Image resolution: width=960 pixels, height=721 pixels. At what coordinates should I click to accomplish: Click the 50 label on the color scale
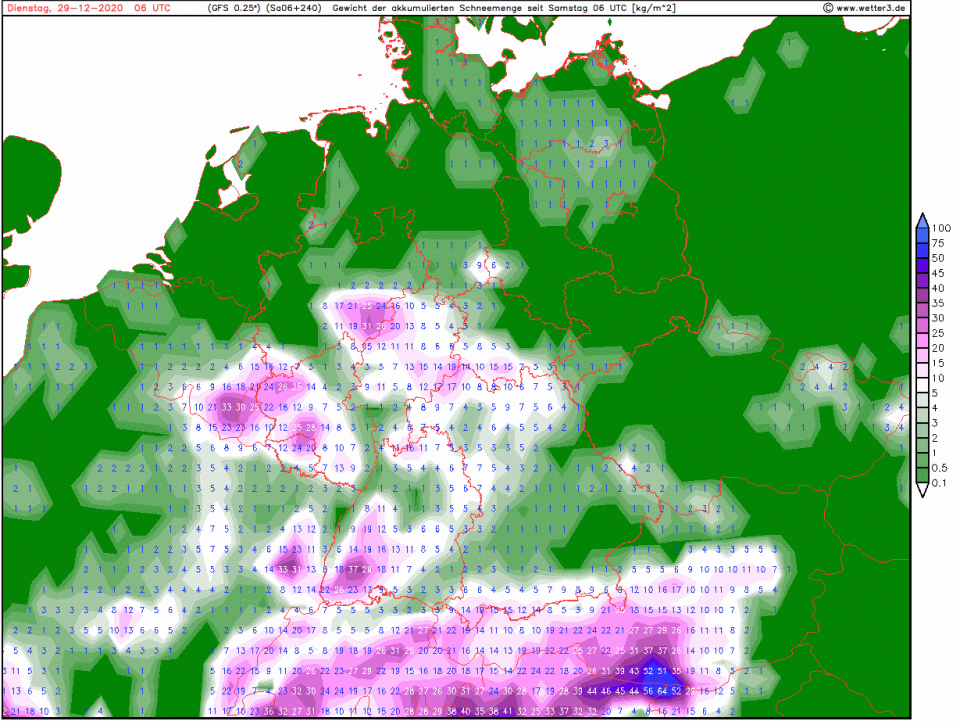click(938, 258)
